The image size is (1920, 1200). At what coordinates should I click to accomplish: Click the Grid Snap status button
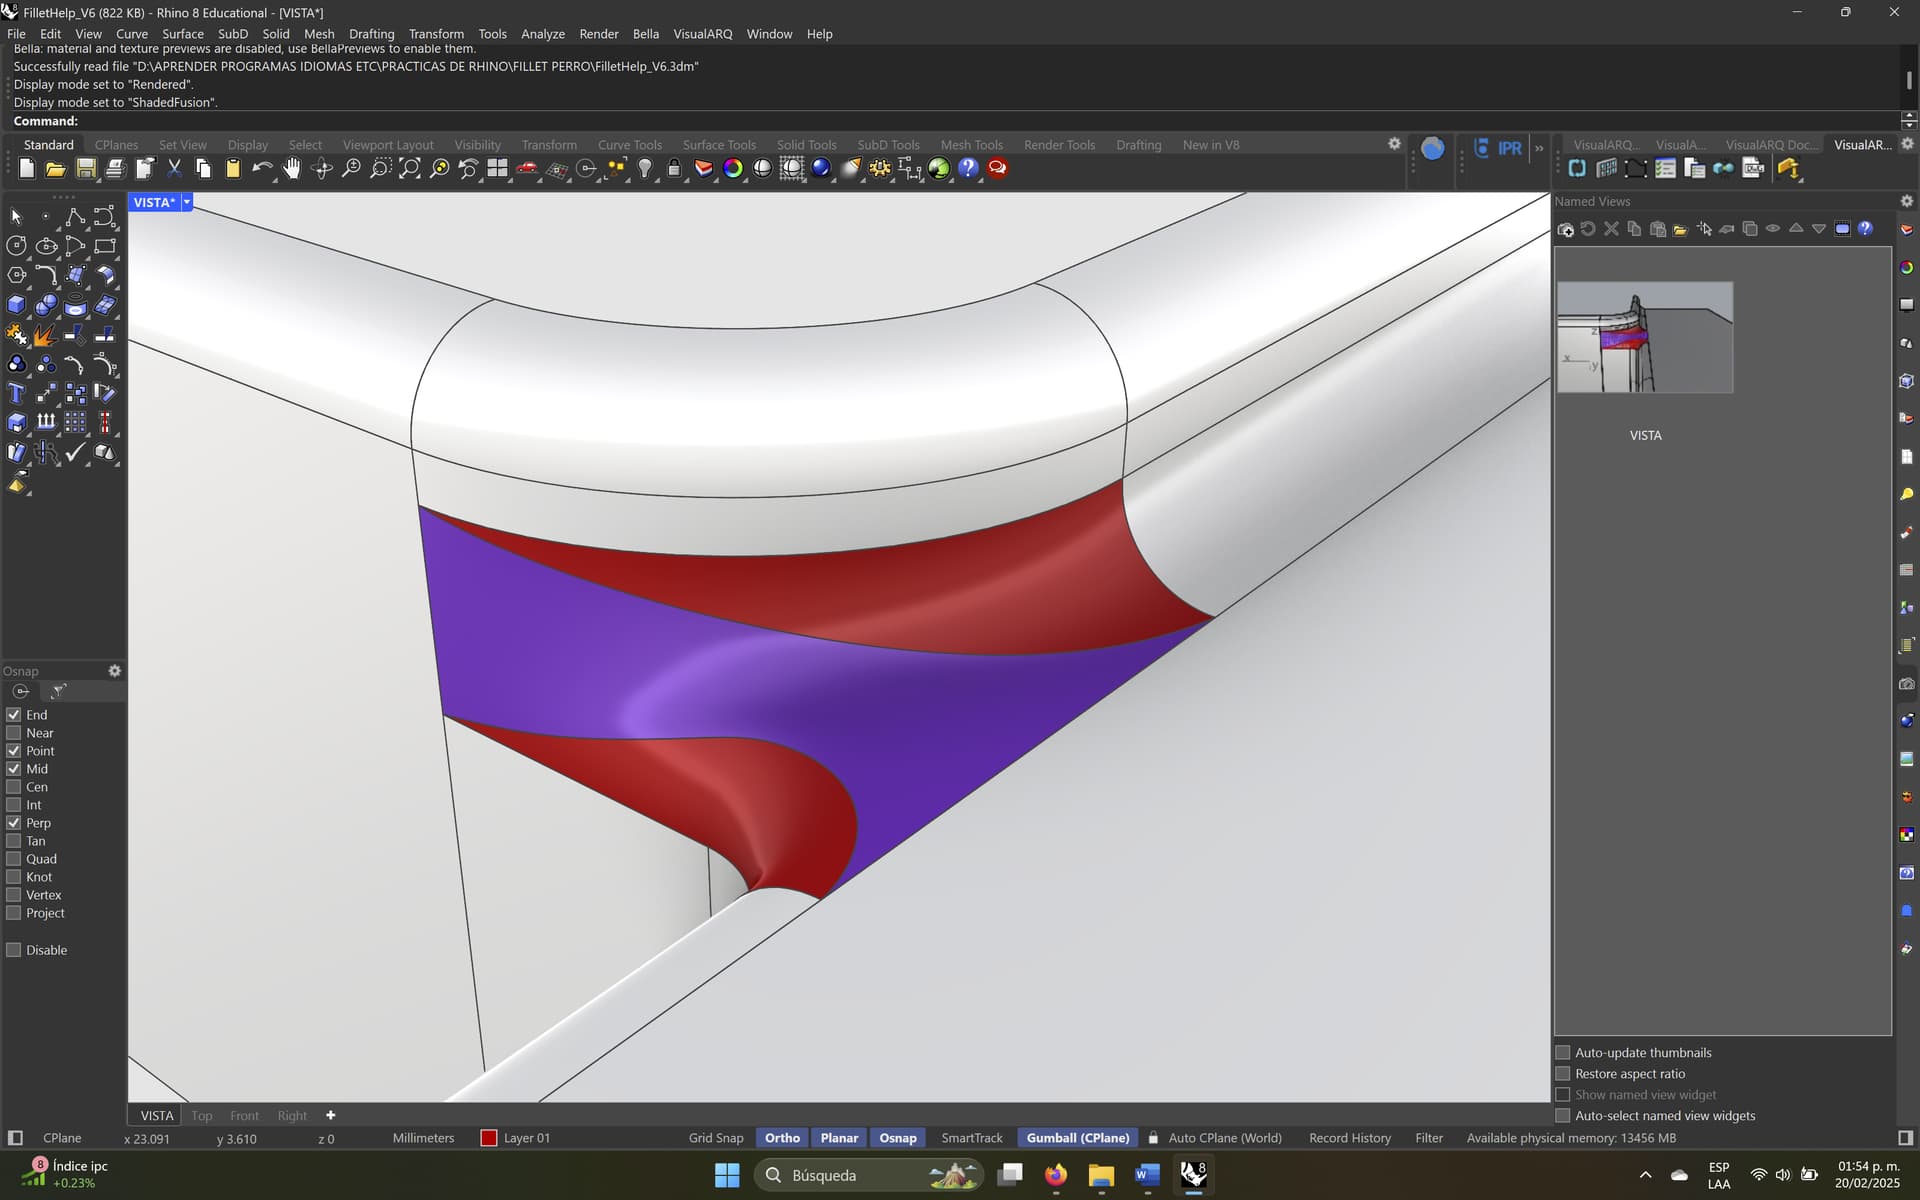[715, 1138]
